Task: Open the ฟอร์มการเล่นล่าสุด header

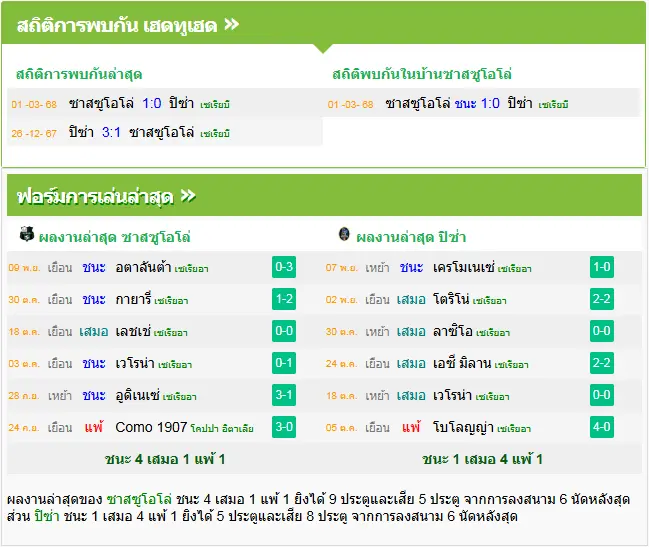Action: tap(324, 195)
